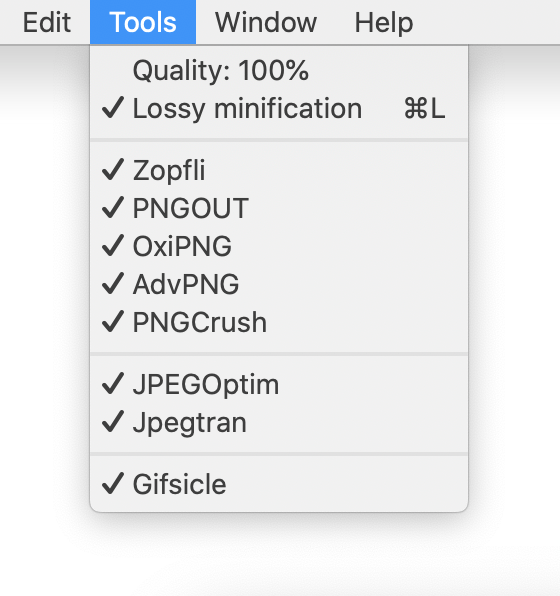
Task: Click the checkmark next to PNGOUT
Action: click(113, 208)
